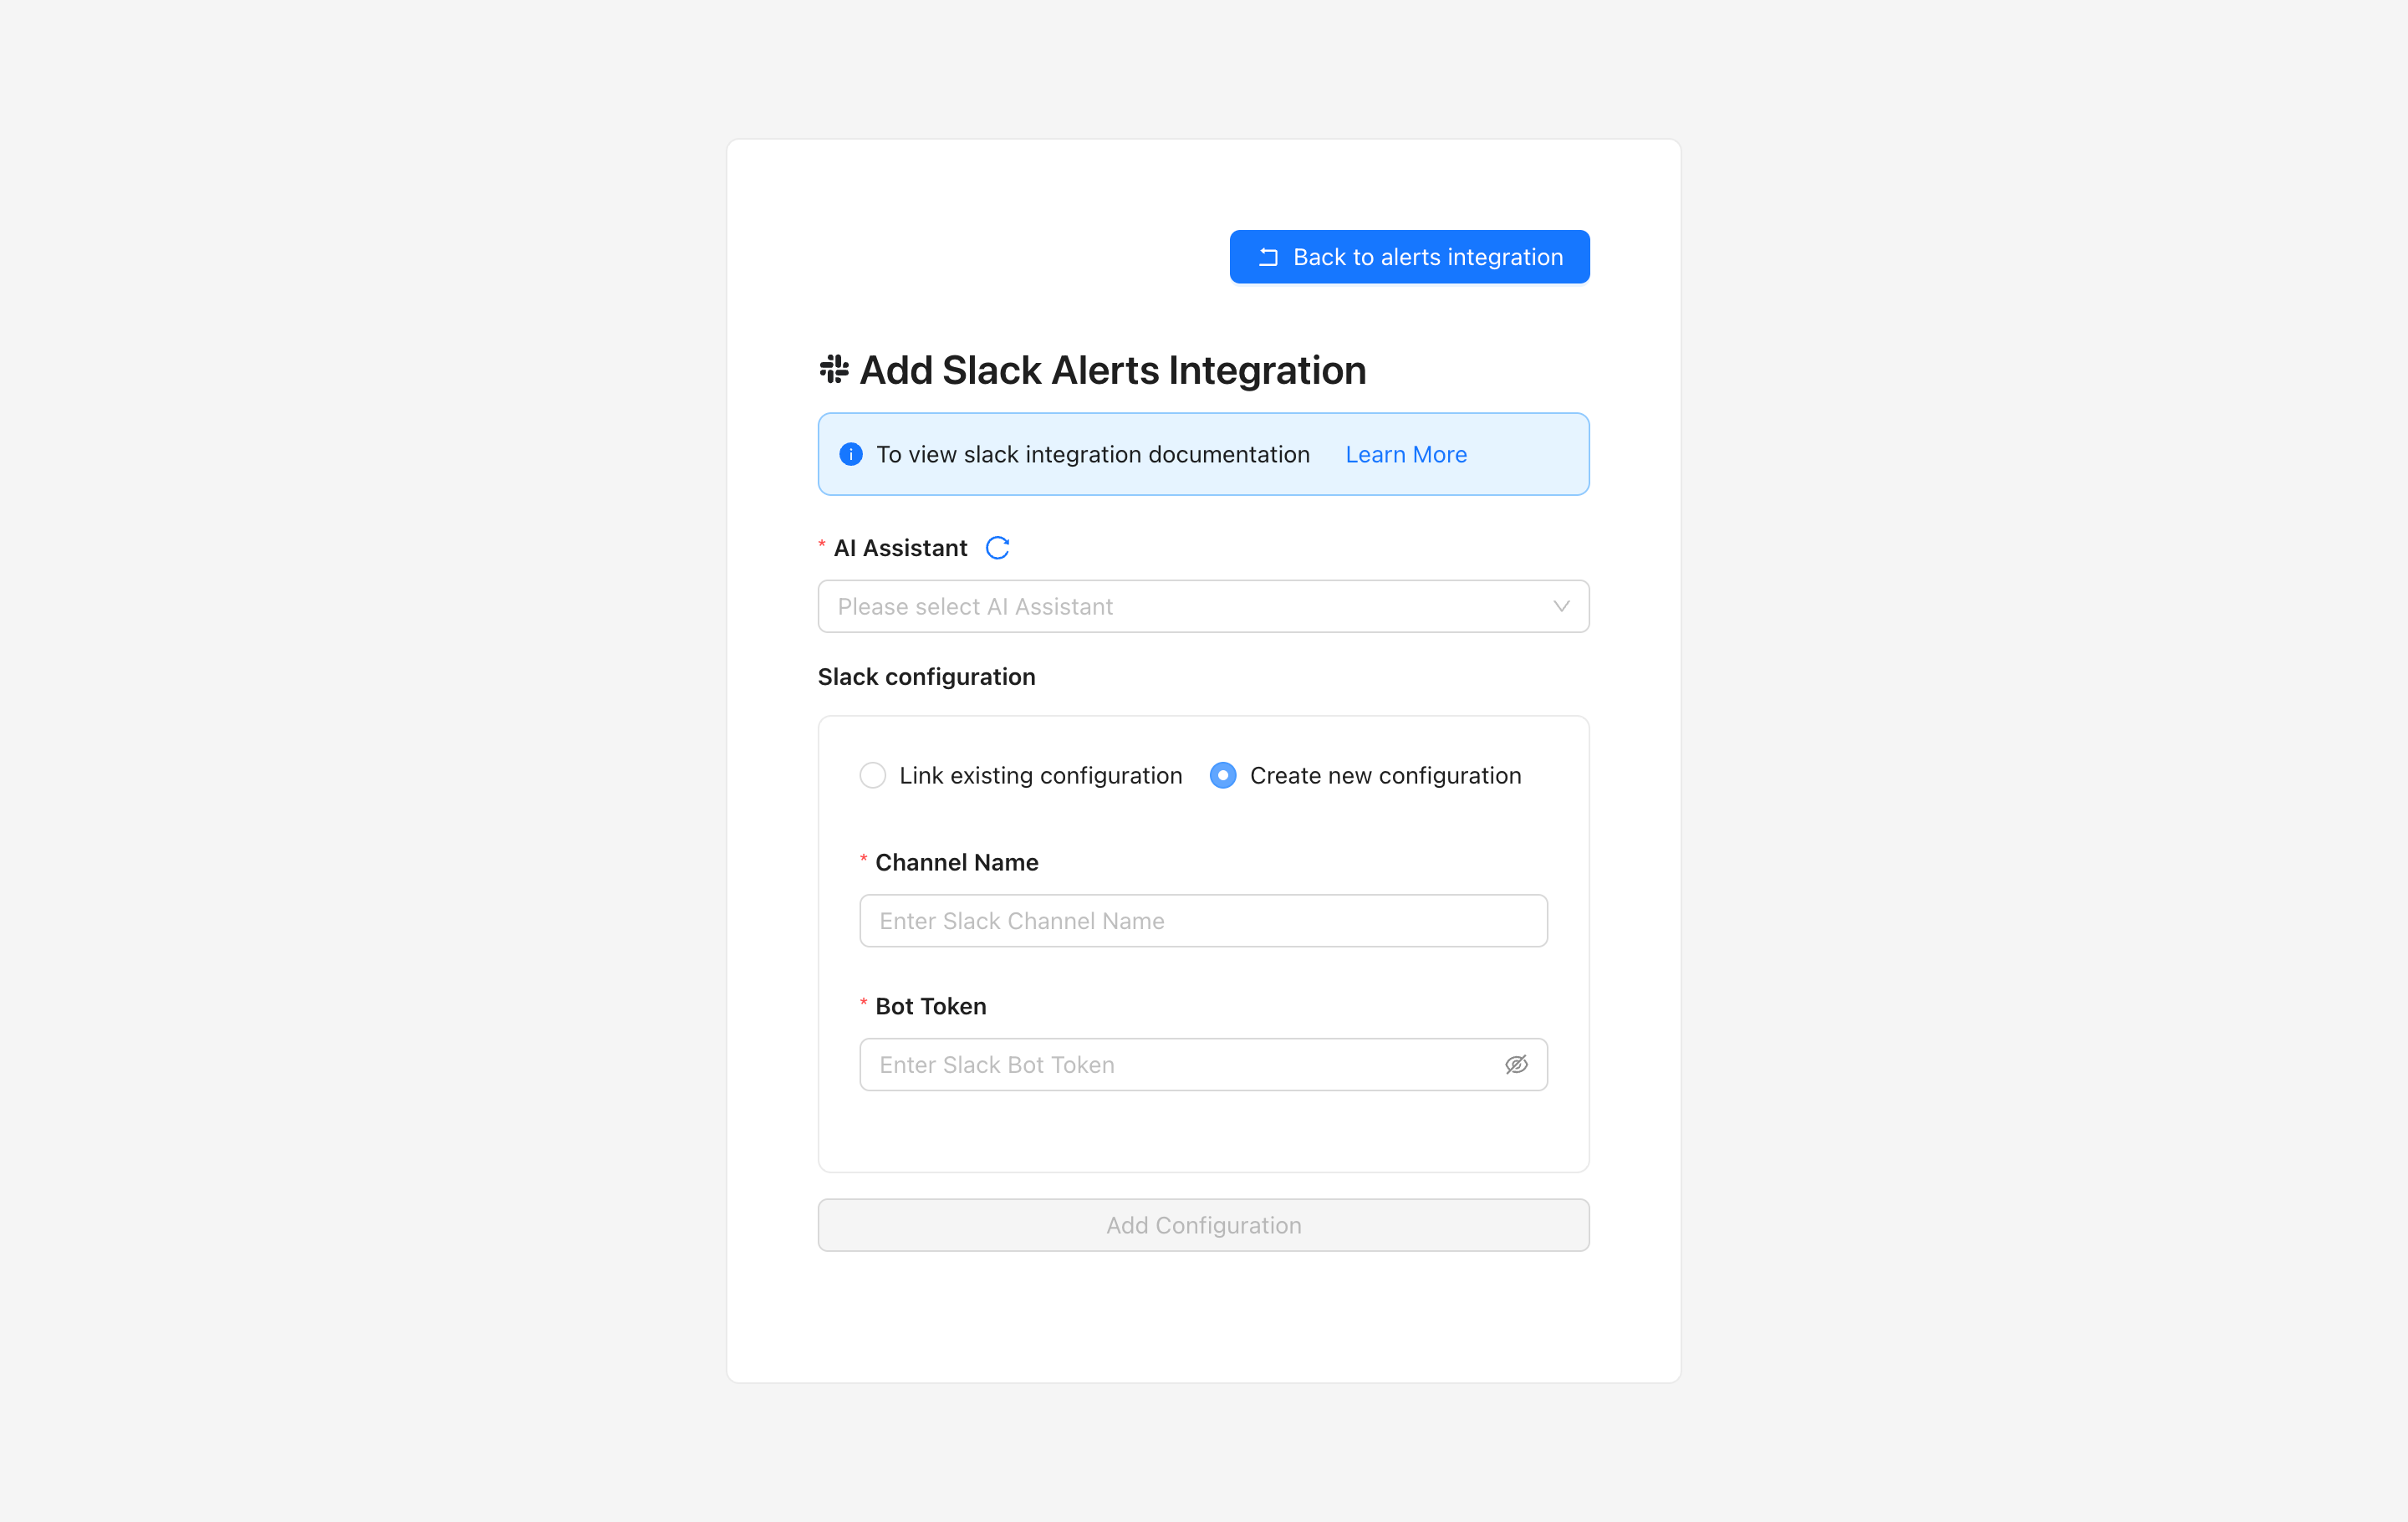Click the blue info icon in the banner
The height and width of the screenshot is (1522, 2408).
(x=851, y=455)
